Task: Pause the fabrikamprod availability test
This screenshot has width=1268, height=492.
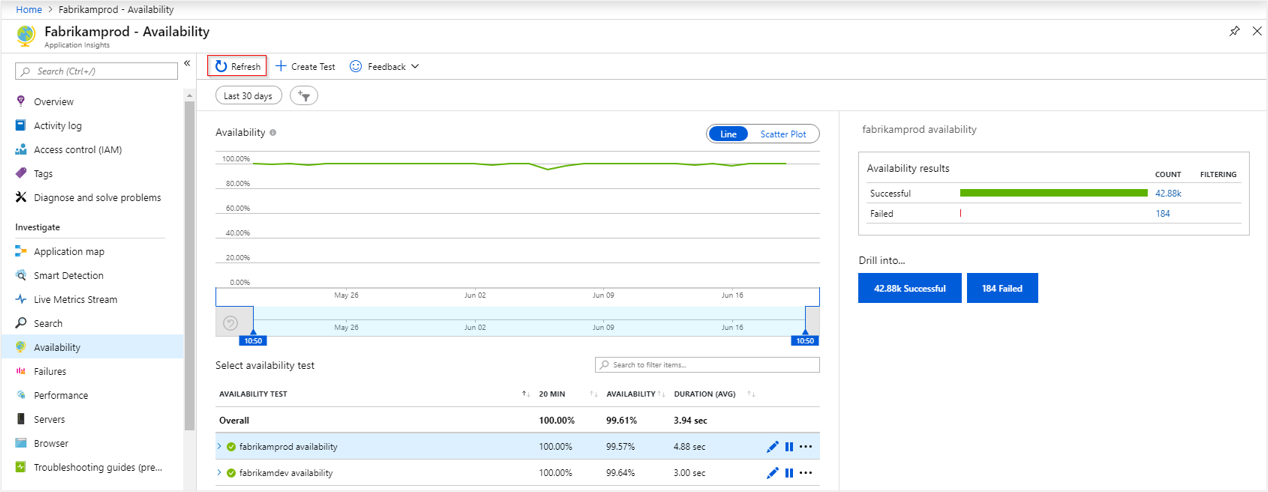Action: [x=789, y=447]
